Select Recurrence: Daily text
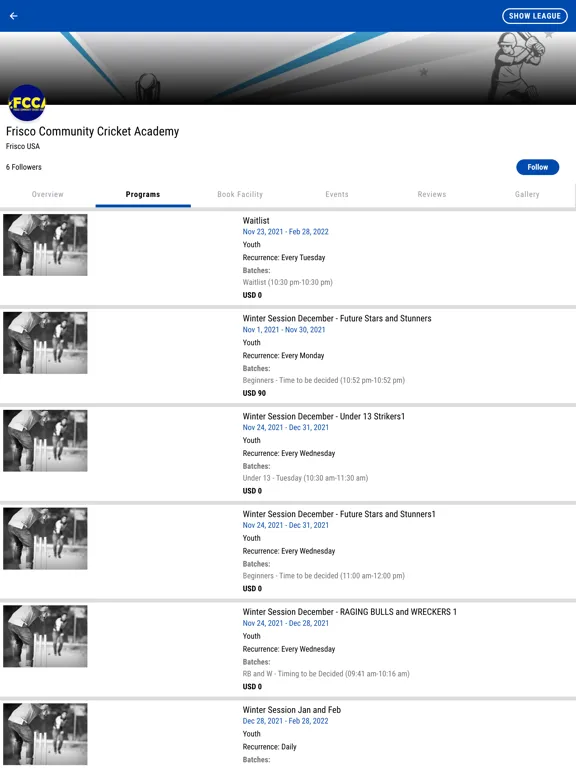 point(269,746)
